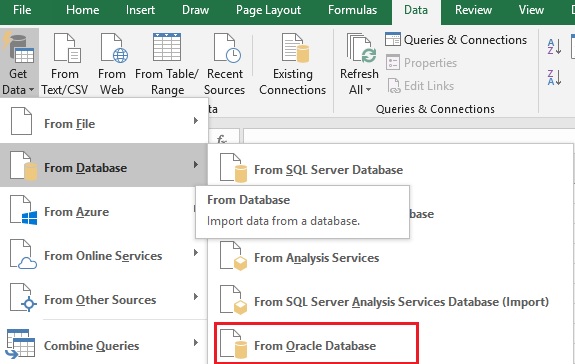575x364 pixels.
Task: Open the From Other Sources submenu
Action: (x=104, y=299)
